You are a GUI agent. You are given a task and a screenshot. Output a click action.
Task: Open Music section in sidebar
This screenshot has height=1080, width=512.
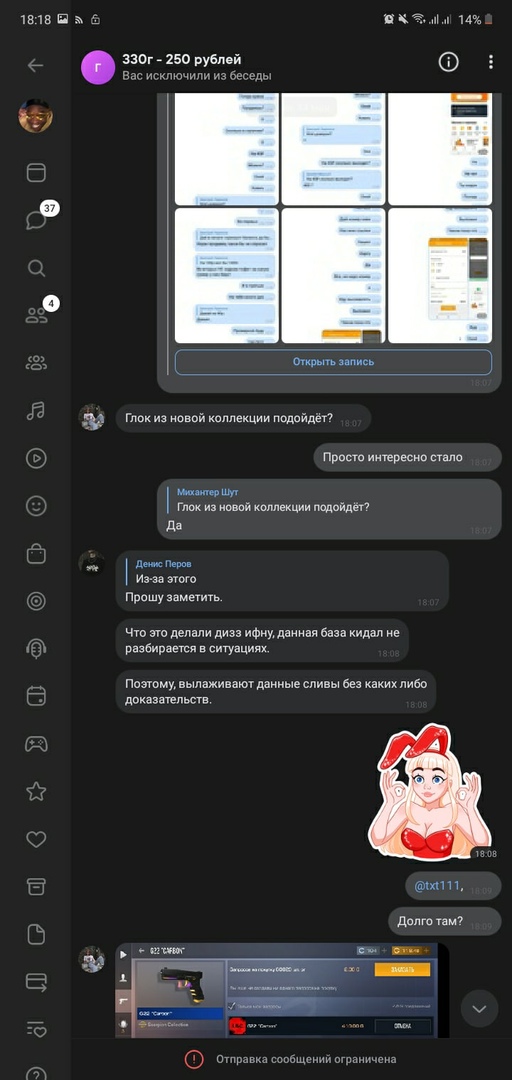coord(36,411)
